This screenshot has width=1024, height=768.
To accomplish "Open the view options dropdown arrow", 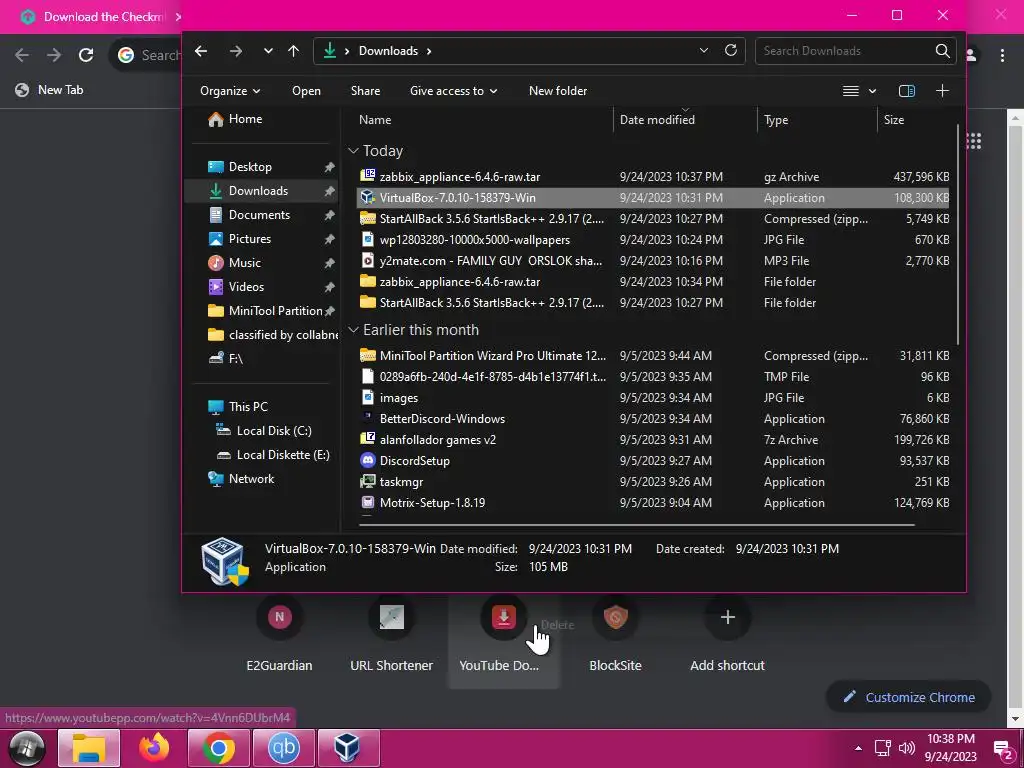I will pos(872,91).
